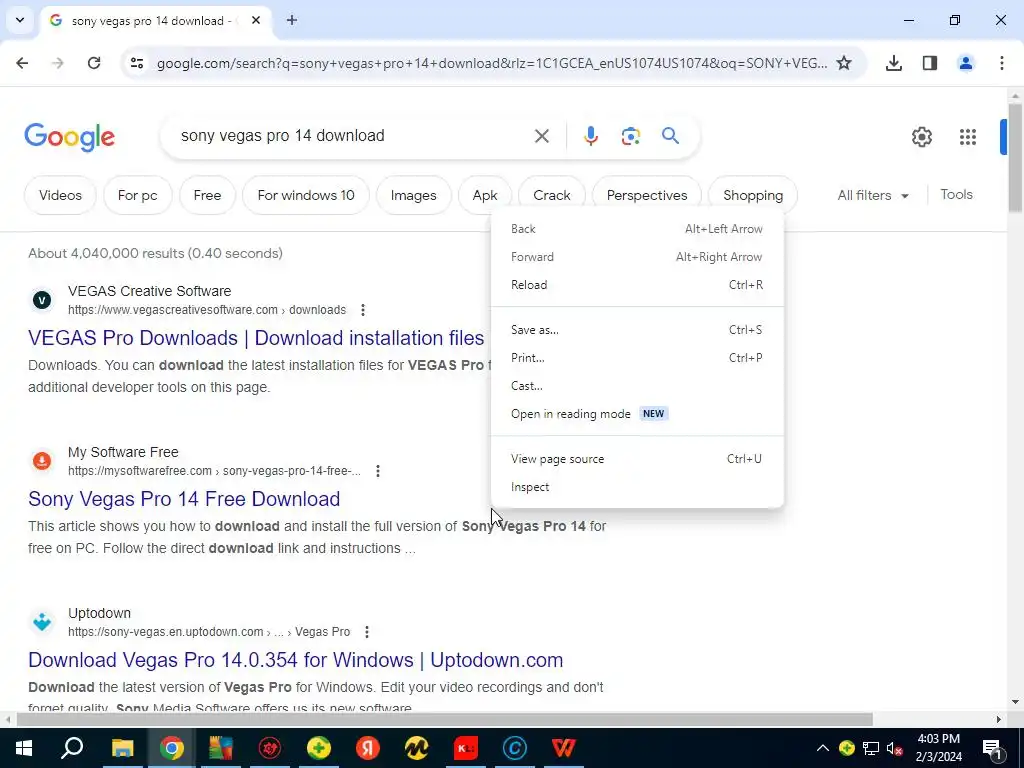Open Chrome three-dot menu

[x=1002, y=63]
